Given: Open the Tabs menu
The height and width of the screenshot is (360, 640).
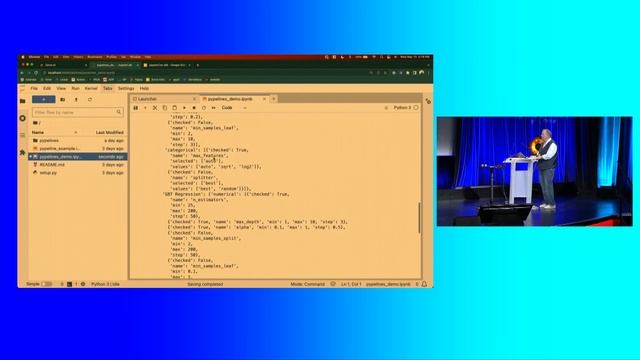Looking at the screenshot, I should [x=107, y=88].
